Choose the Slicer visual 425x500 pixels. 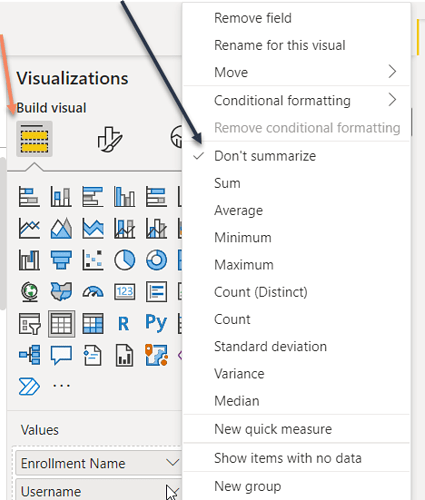point(29,323)
